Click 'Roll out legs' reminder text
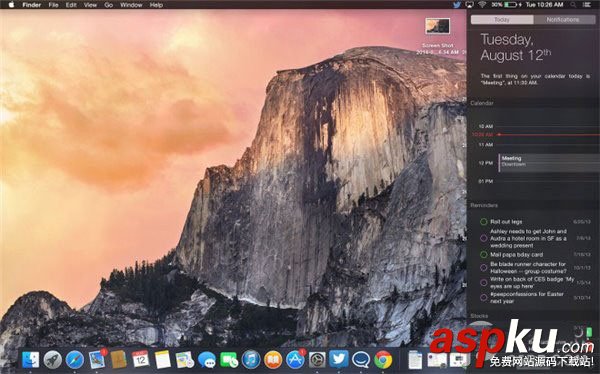 (506, 222)
